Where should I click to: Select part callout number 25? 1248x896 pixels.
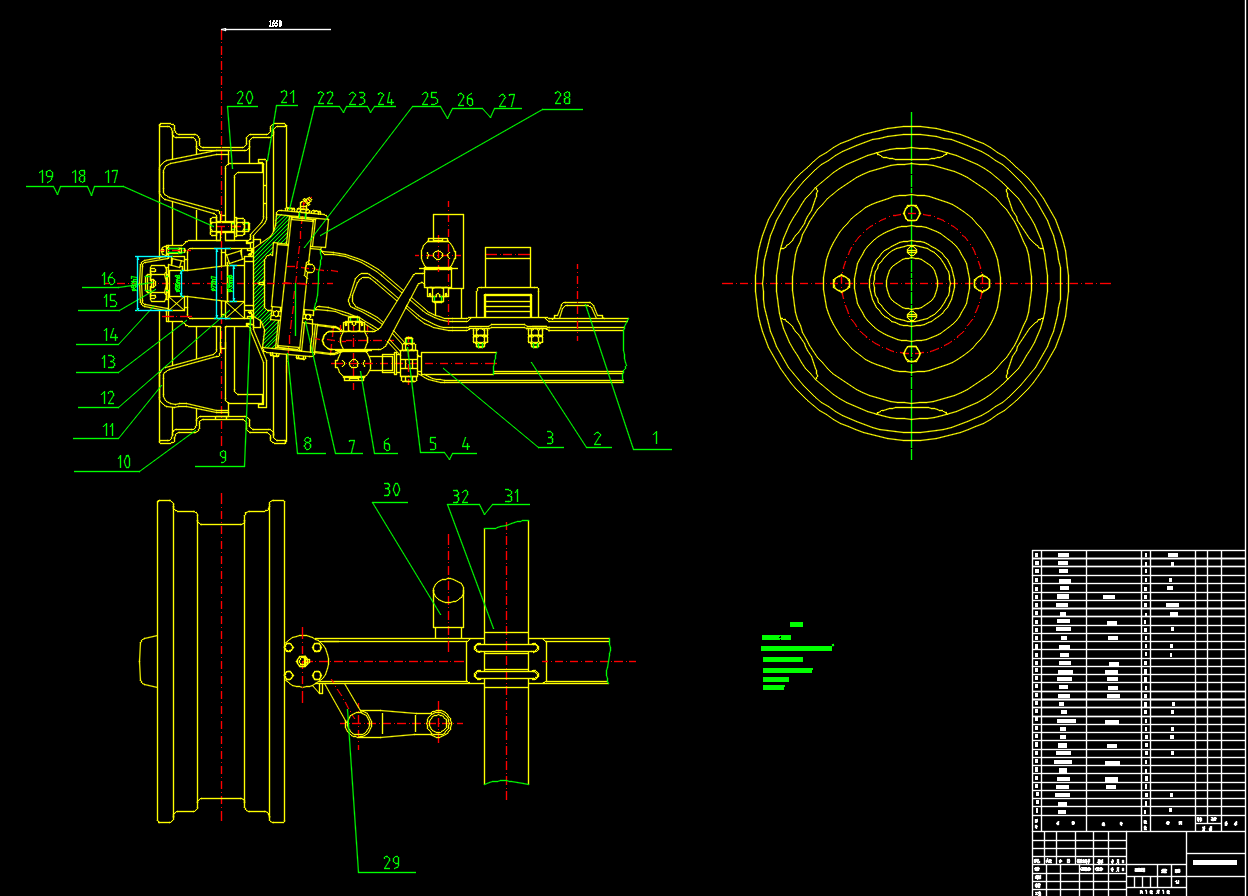430,99
